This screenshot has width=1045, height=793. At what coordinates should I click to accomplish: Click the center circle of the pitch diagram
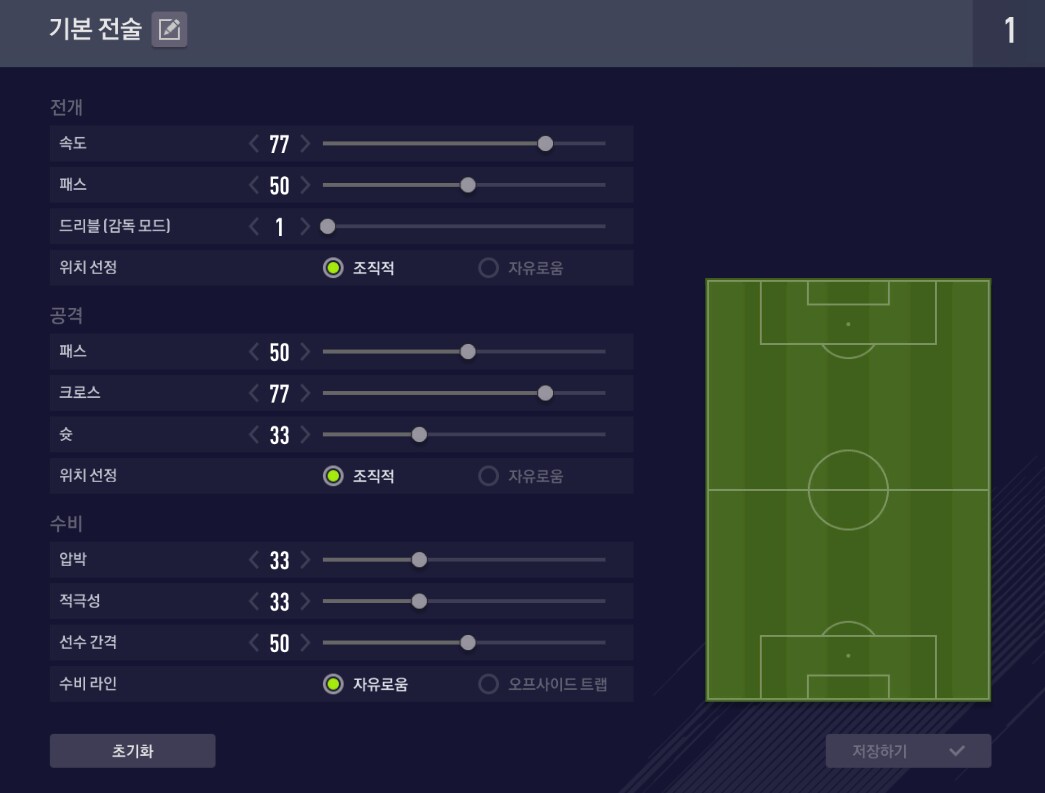848,490
